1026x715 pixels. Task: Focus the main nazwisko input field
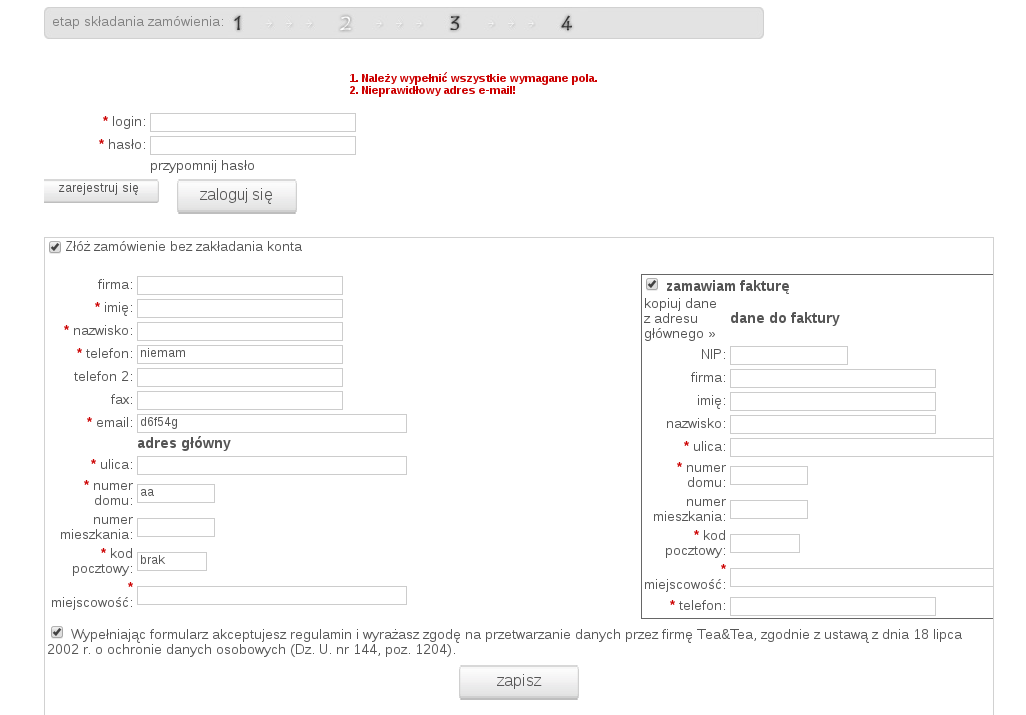(x=239, y=331)
